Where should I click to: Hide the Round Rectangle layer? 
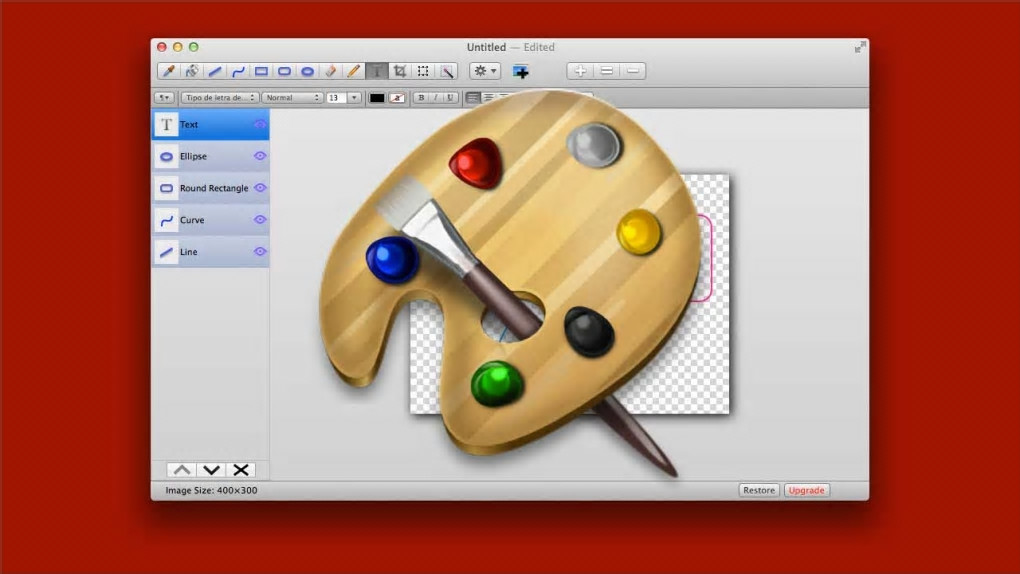tap(260, 187)
